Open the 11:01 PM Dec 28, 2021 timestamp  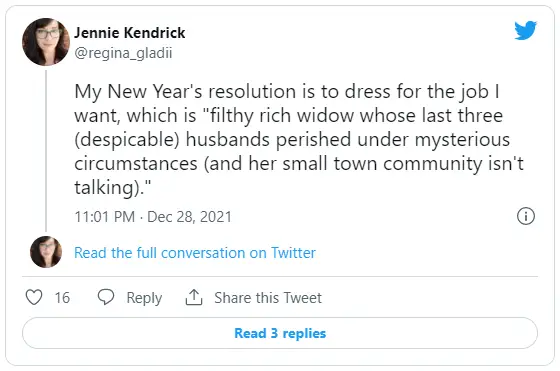click(153, 217)
